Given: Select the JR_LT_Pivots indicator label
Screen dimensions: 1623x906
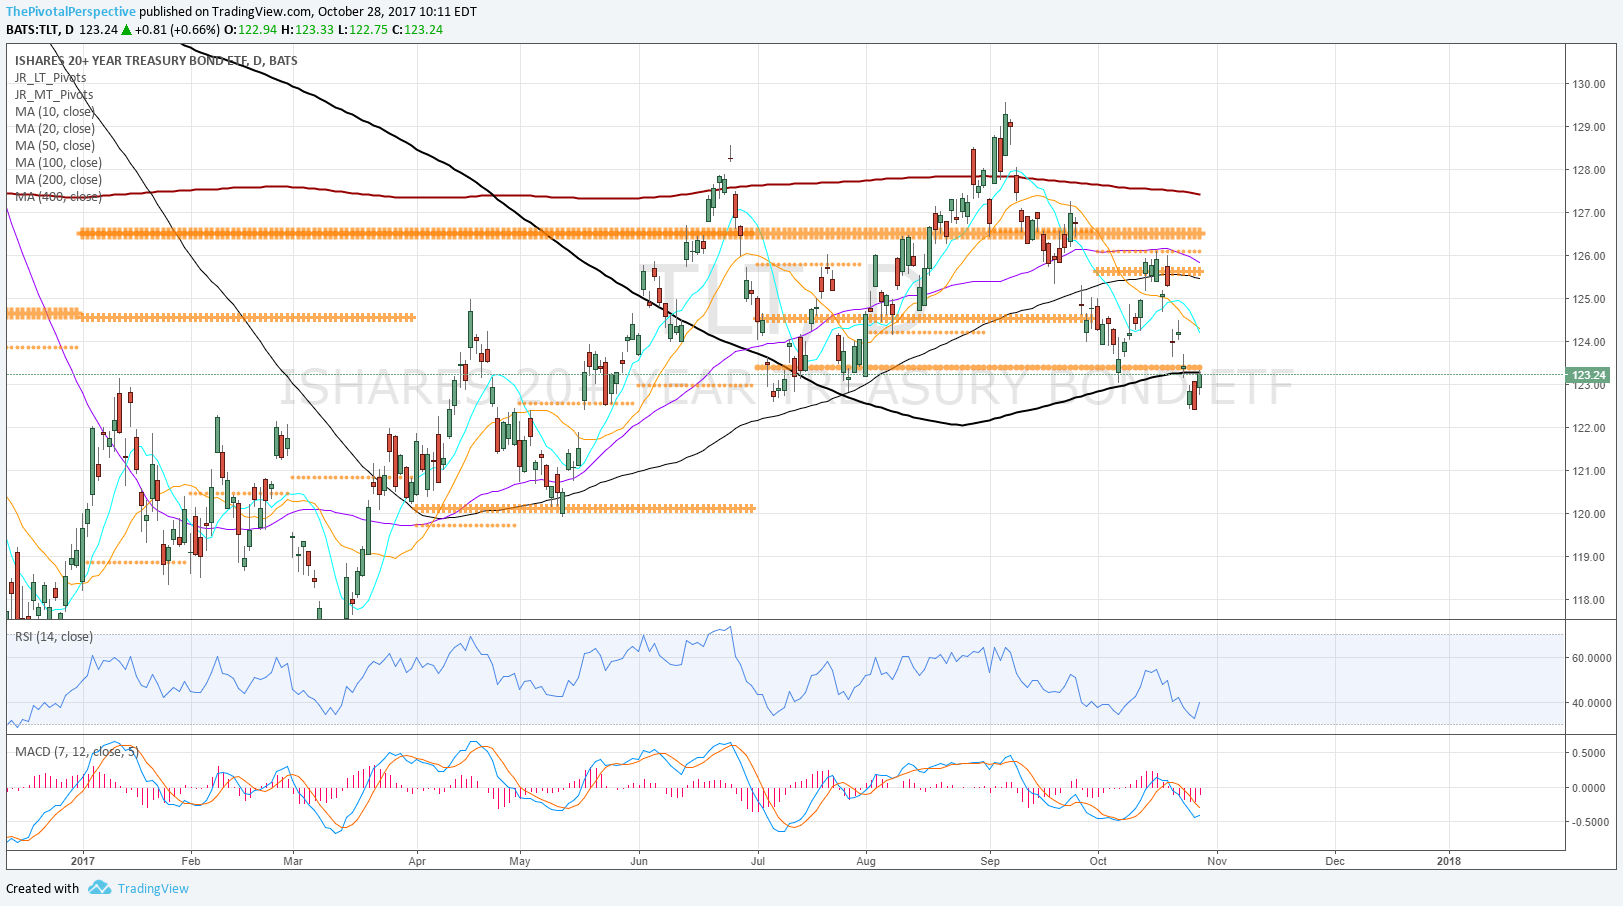Looking at the screenshot, I should coord(50,77).
